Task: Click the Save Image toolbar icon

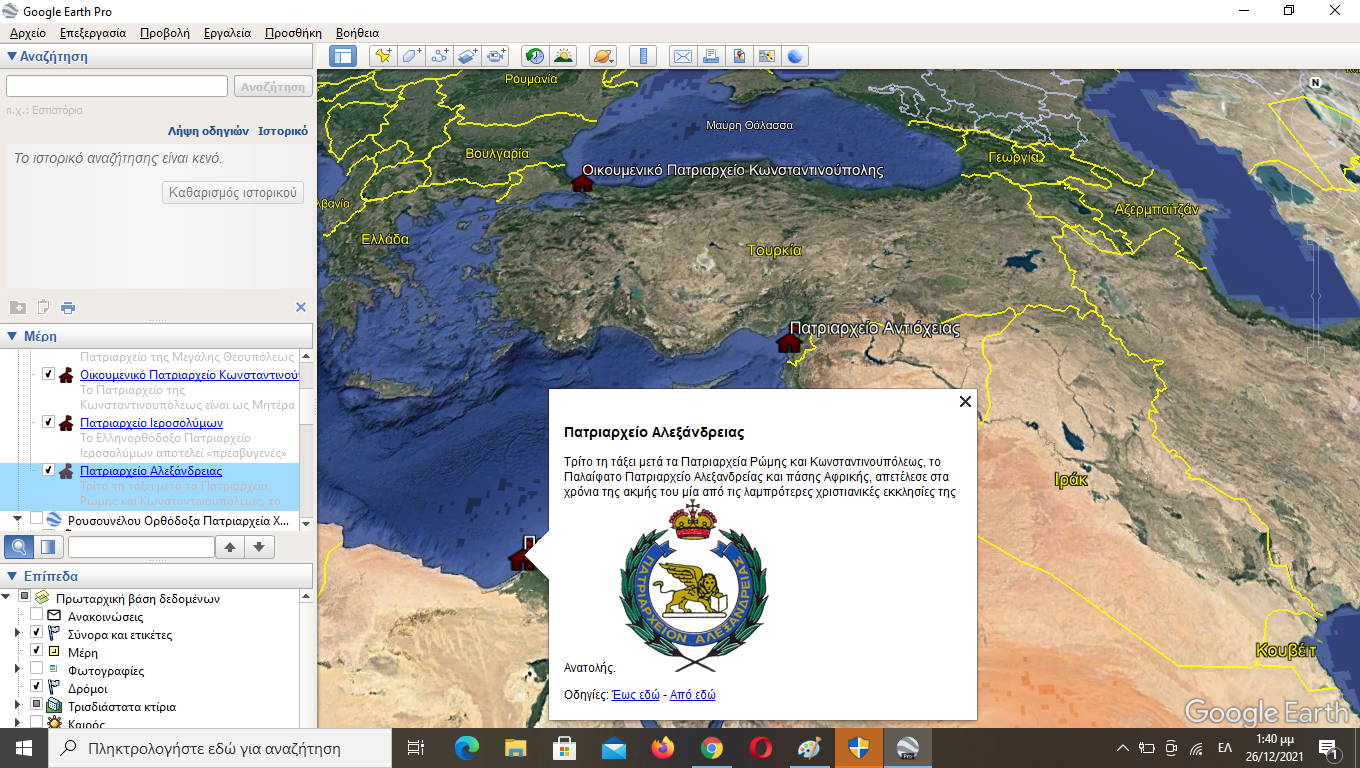Action: click(738, 56)
